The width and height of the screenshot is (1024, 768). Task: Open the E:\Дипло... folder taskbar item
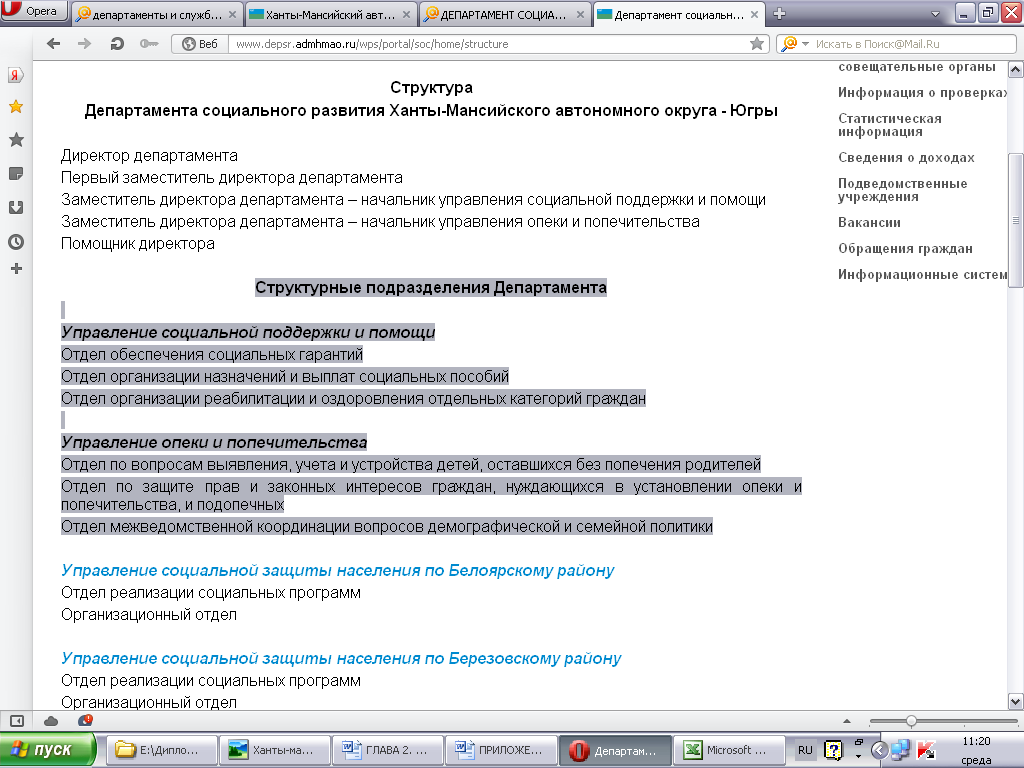[x=162, y=750]
